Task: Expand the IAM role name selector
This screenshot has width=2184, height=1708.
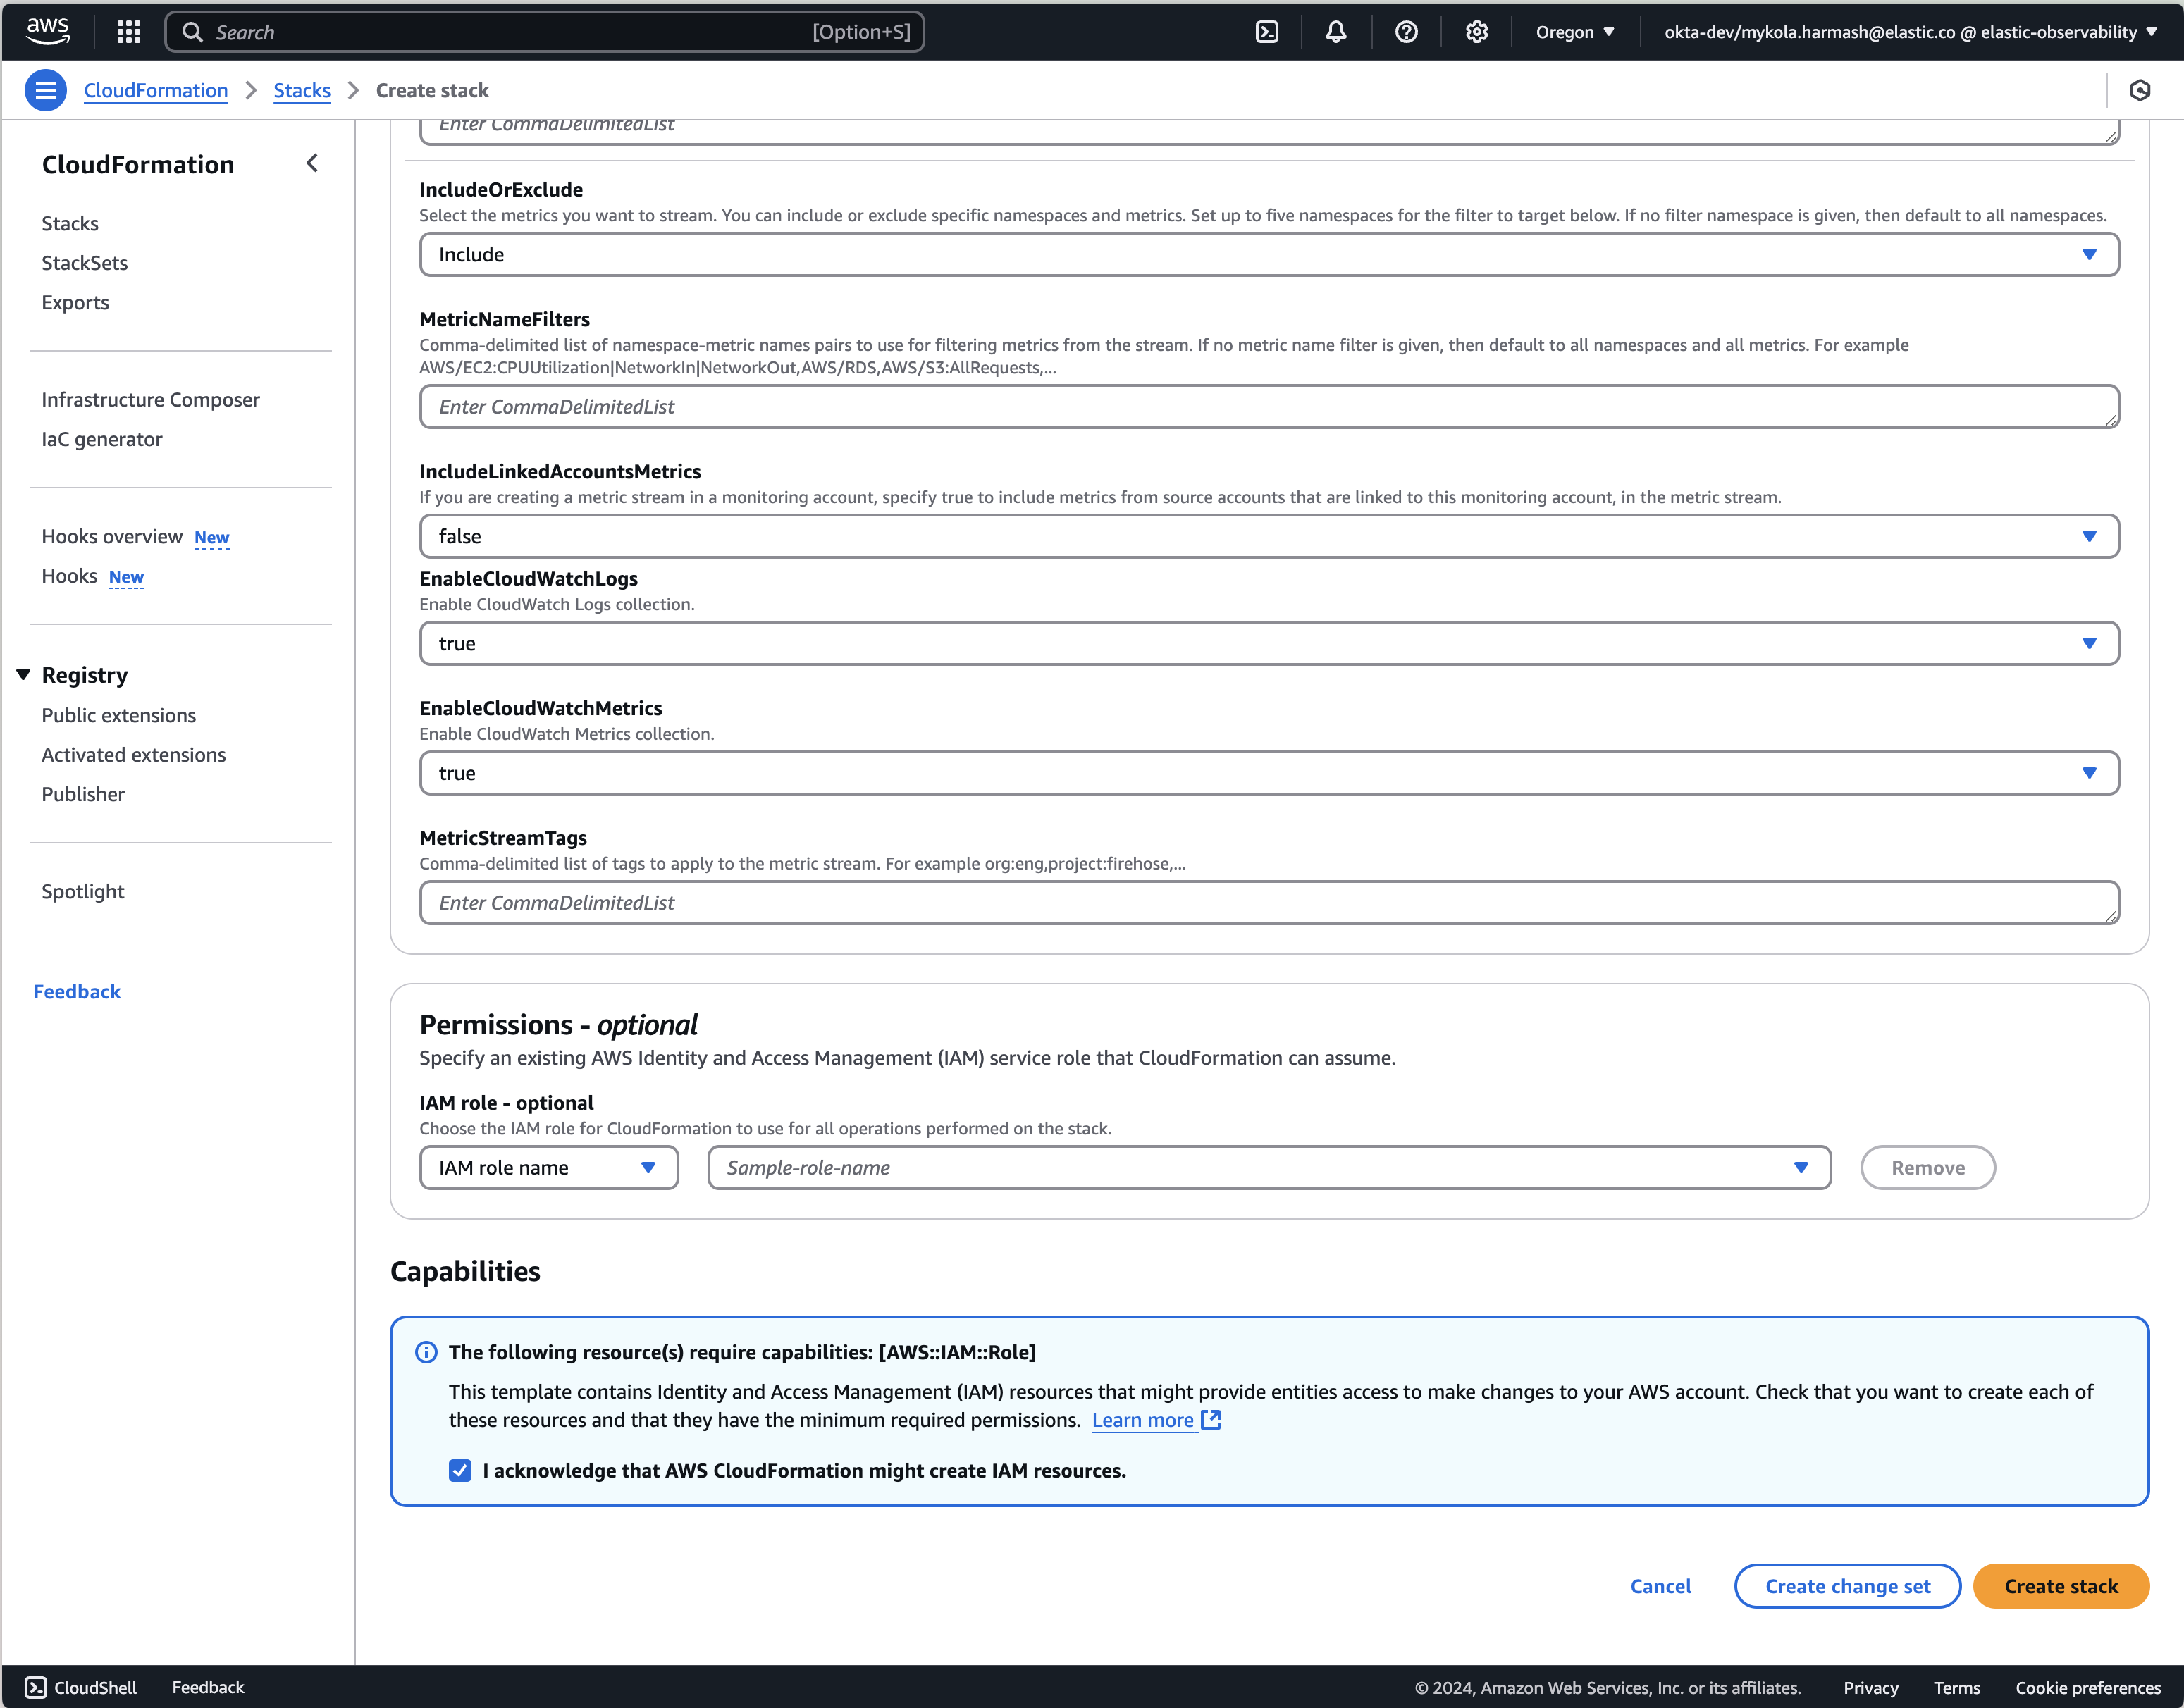Action: (548, 1168)
